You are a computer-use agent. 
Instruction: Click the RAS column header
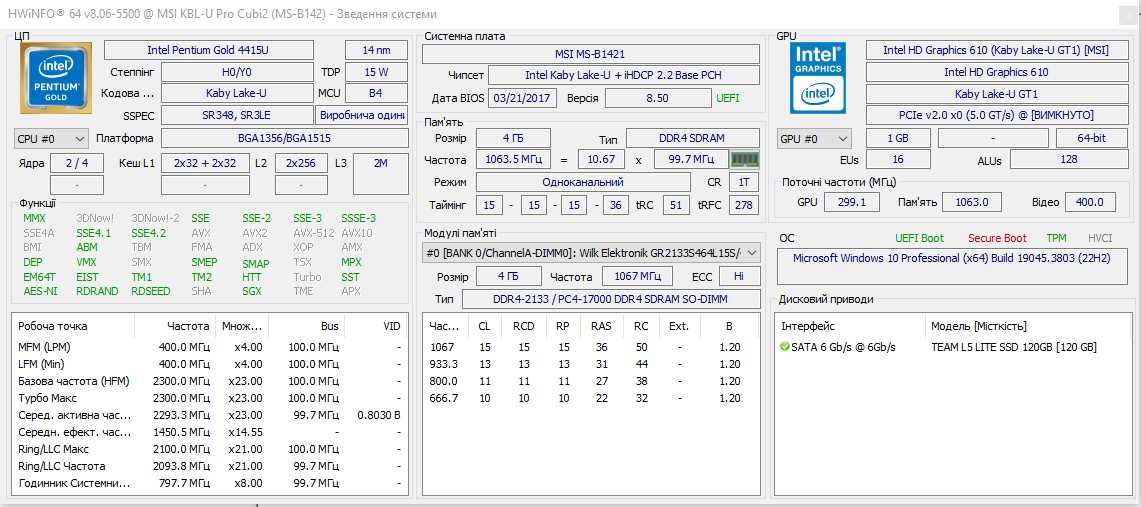[601, 326]
